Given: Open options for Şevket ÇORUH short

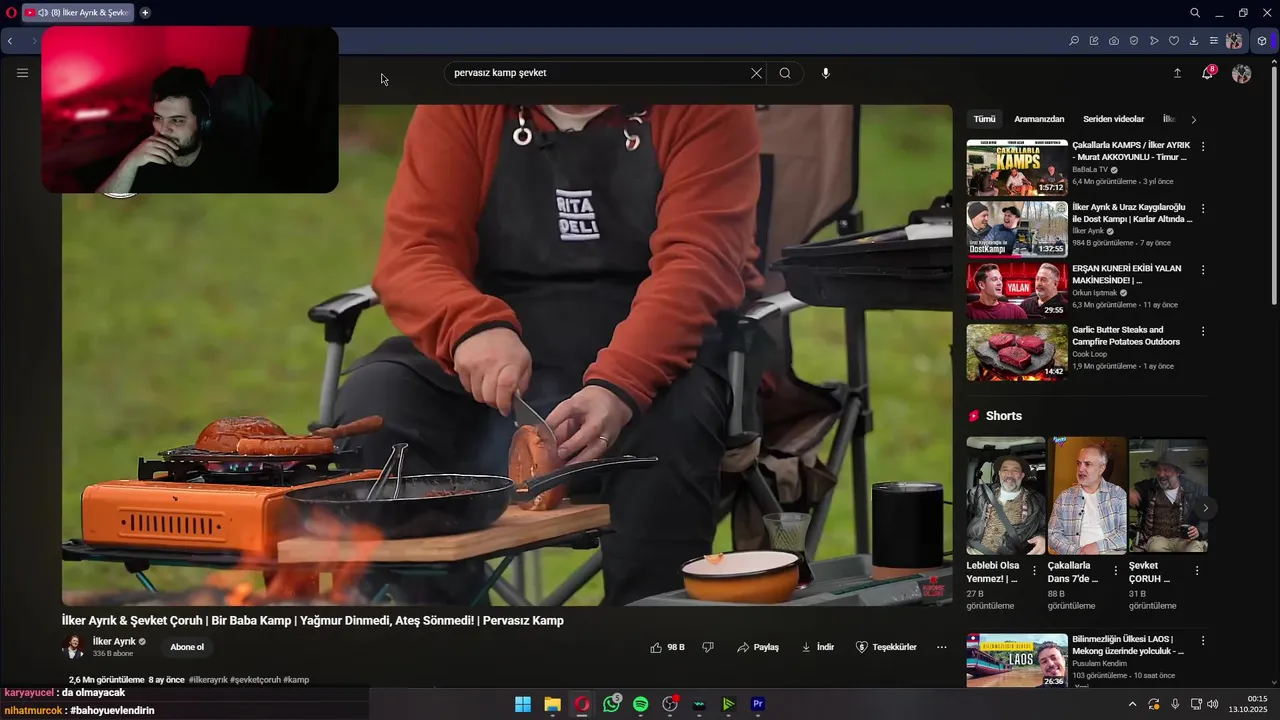Looking at the screenshot, I should tap(1197, 570).
